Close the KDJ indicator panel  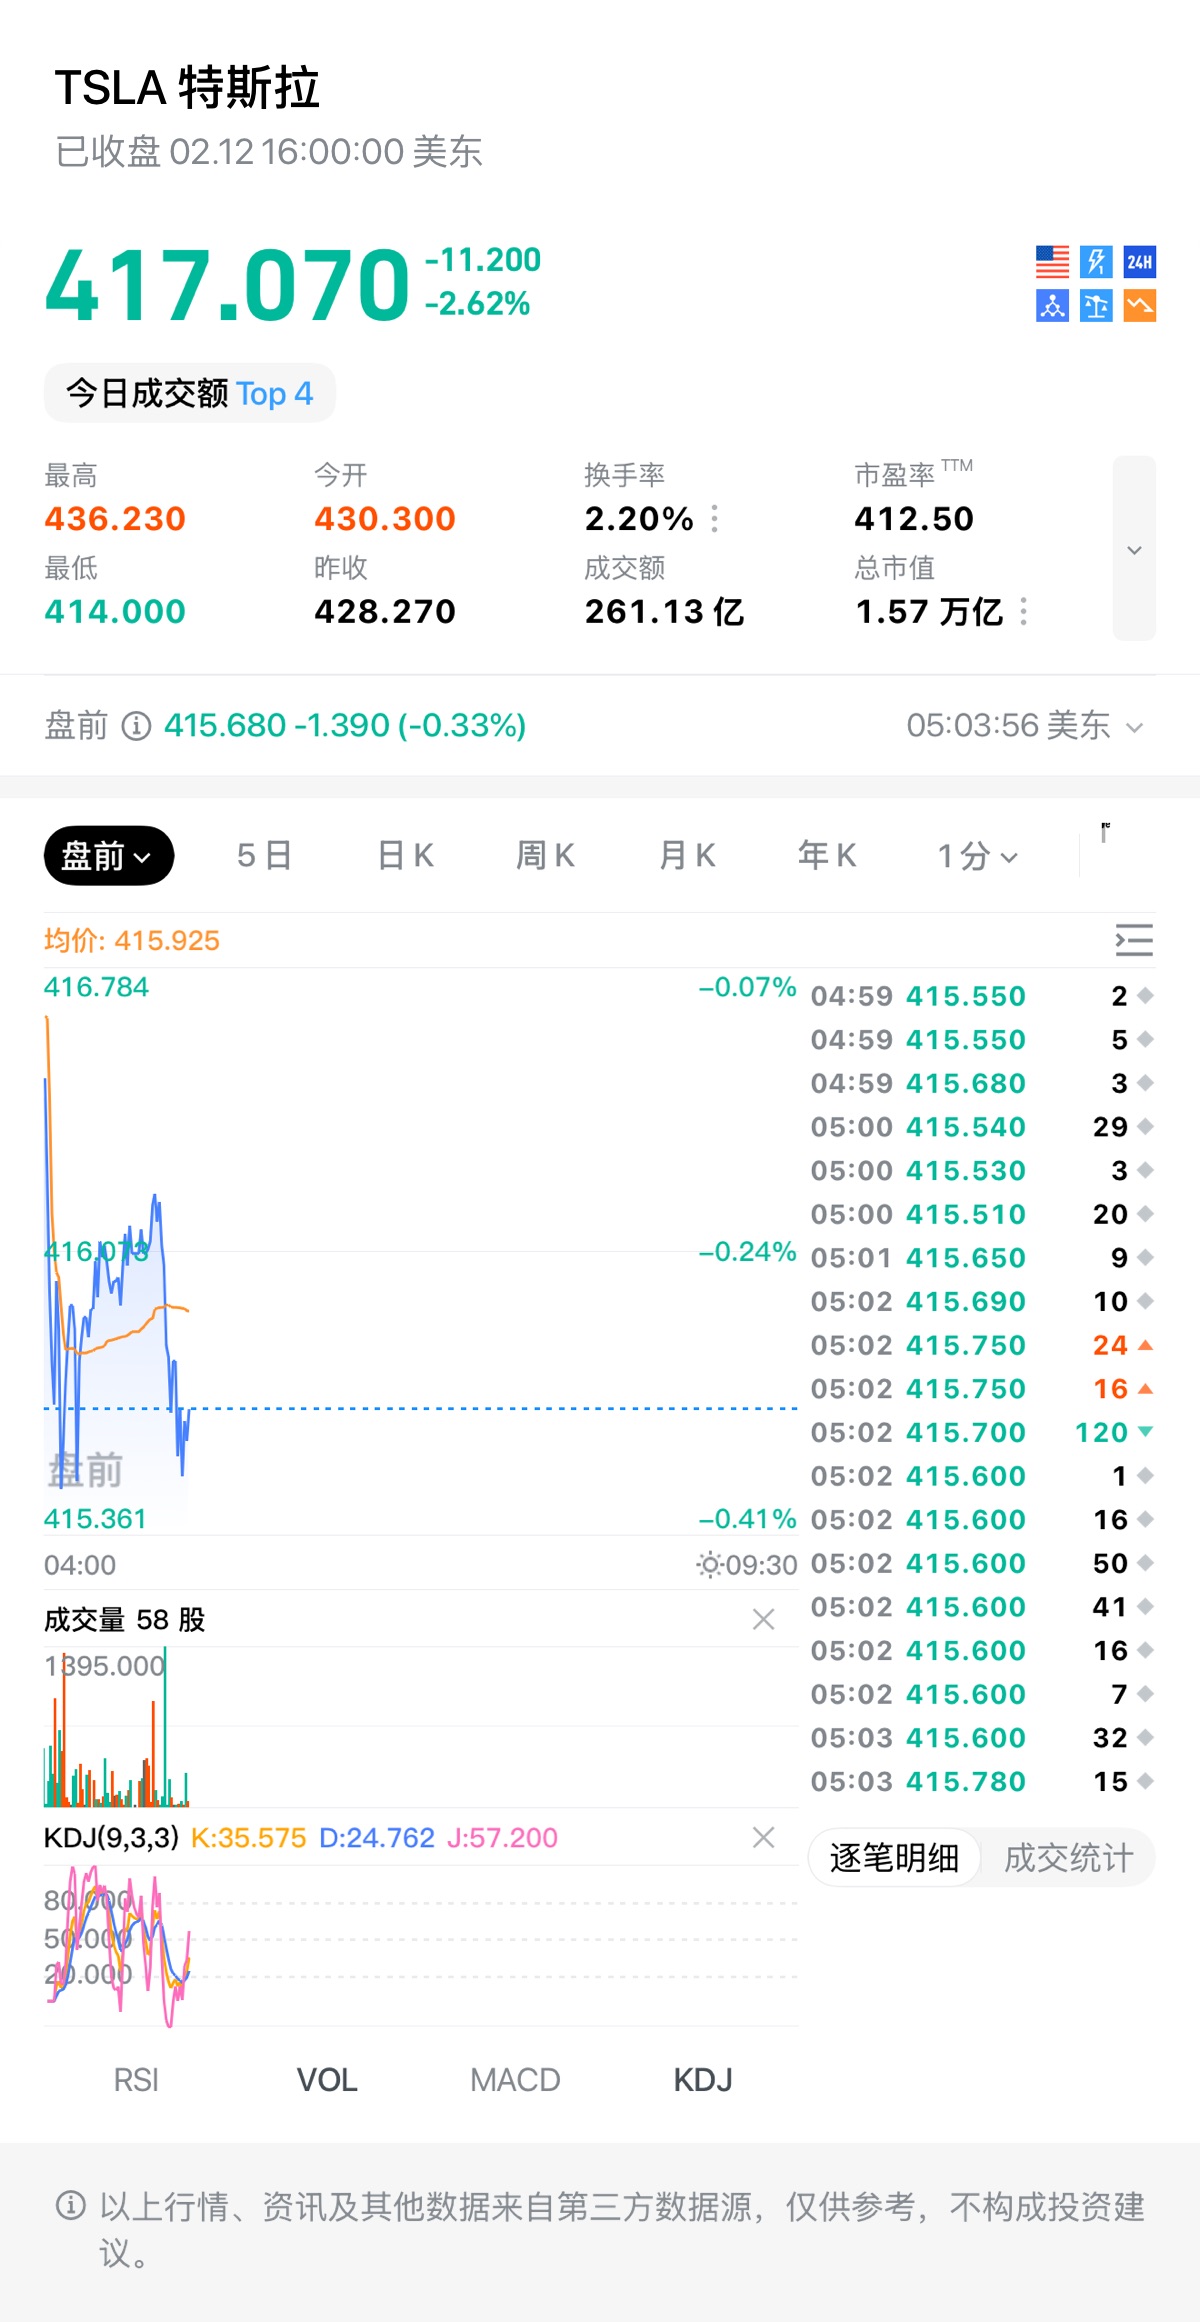pyautogui.click(x=763, y=1837)
